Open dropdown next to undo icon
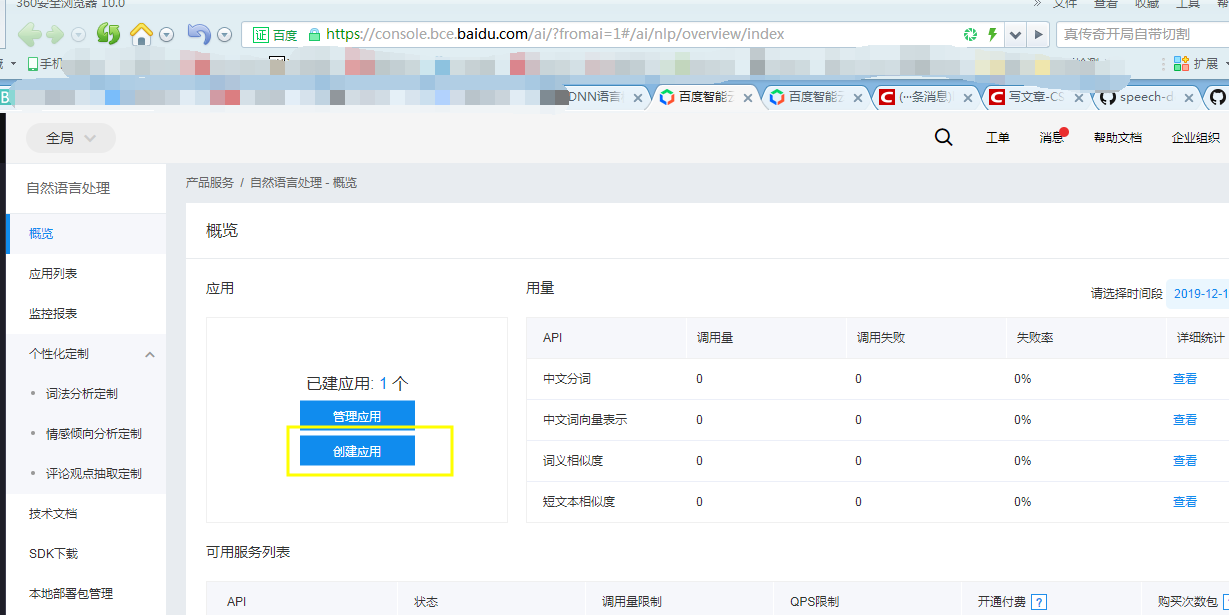 tap(224, 35)
